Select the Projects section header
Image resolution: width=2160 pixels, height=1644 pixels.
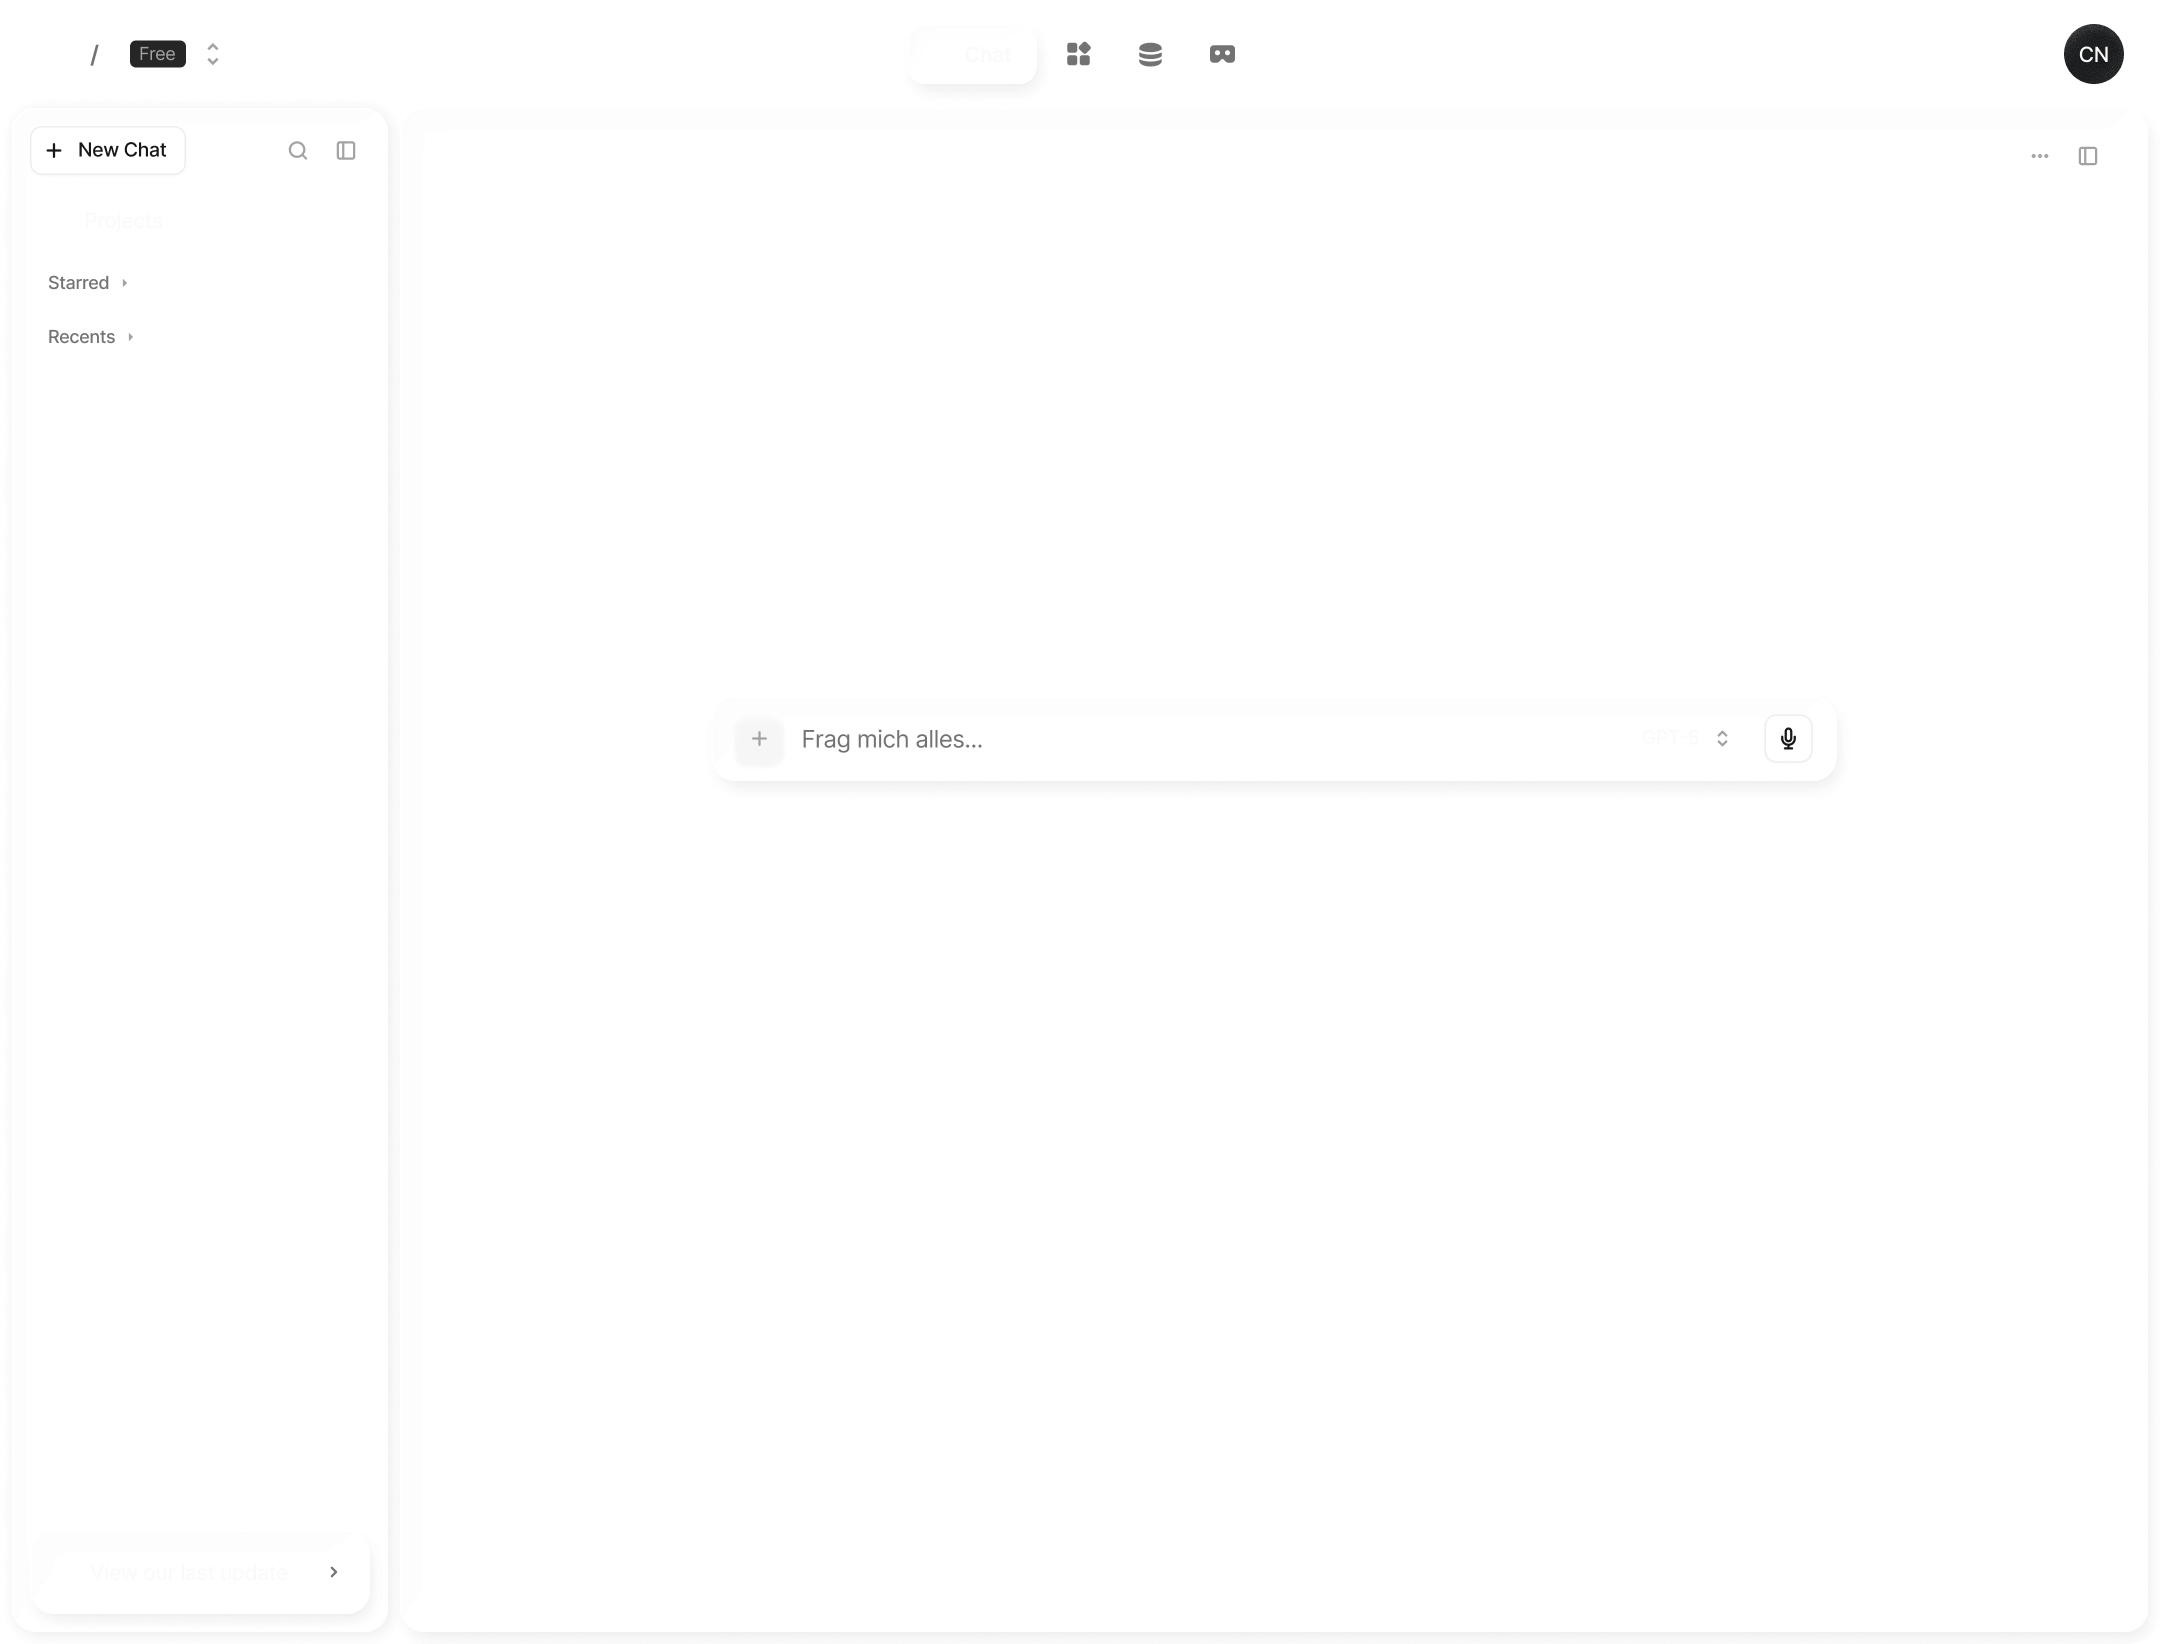(124, 220)
